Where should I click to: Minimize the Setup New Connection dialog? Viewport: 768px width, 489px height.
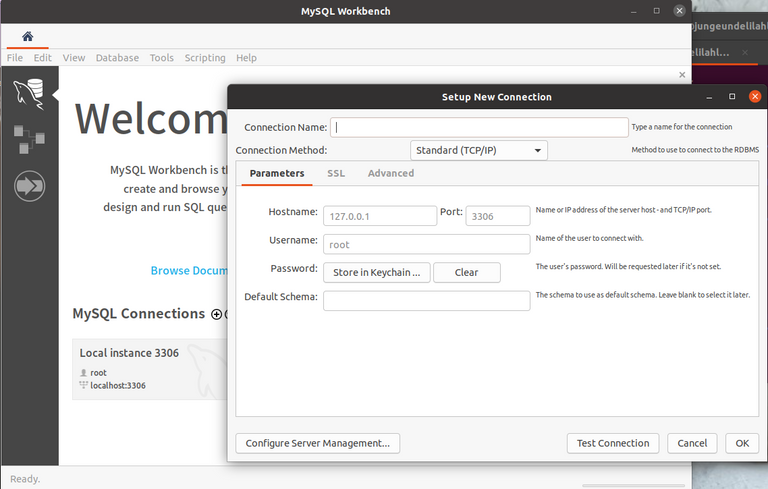[709, 97]
